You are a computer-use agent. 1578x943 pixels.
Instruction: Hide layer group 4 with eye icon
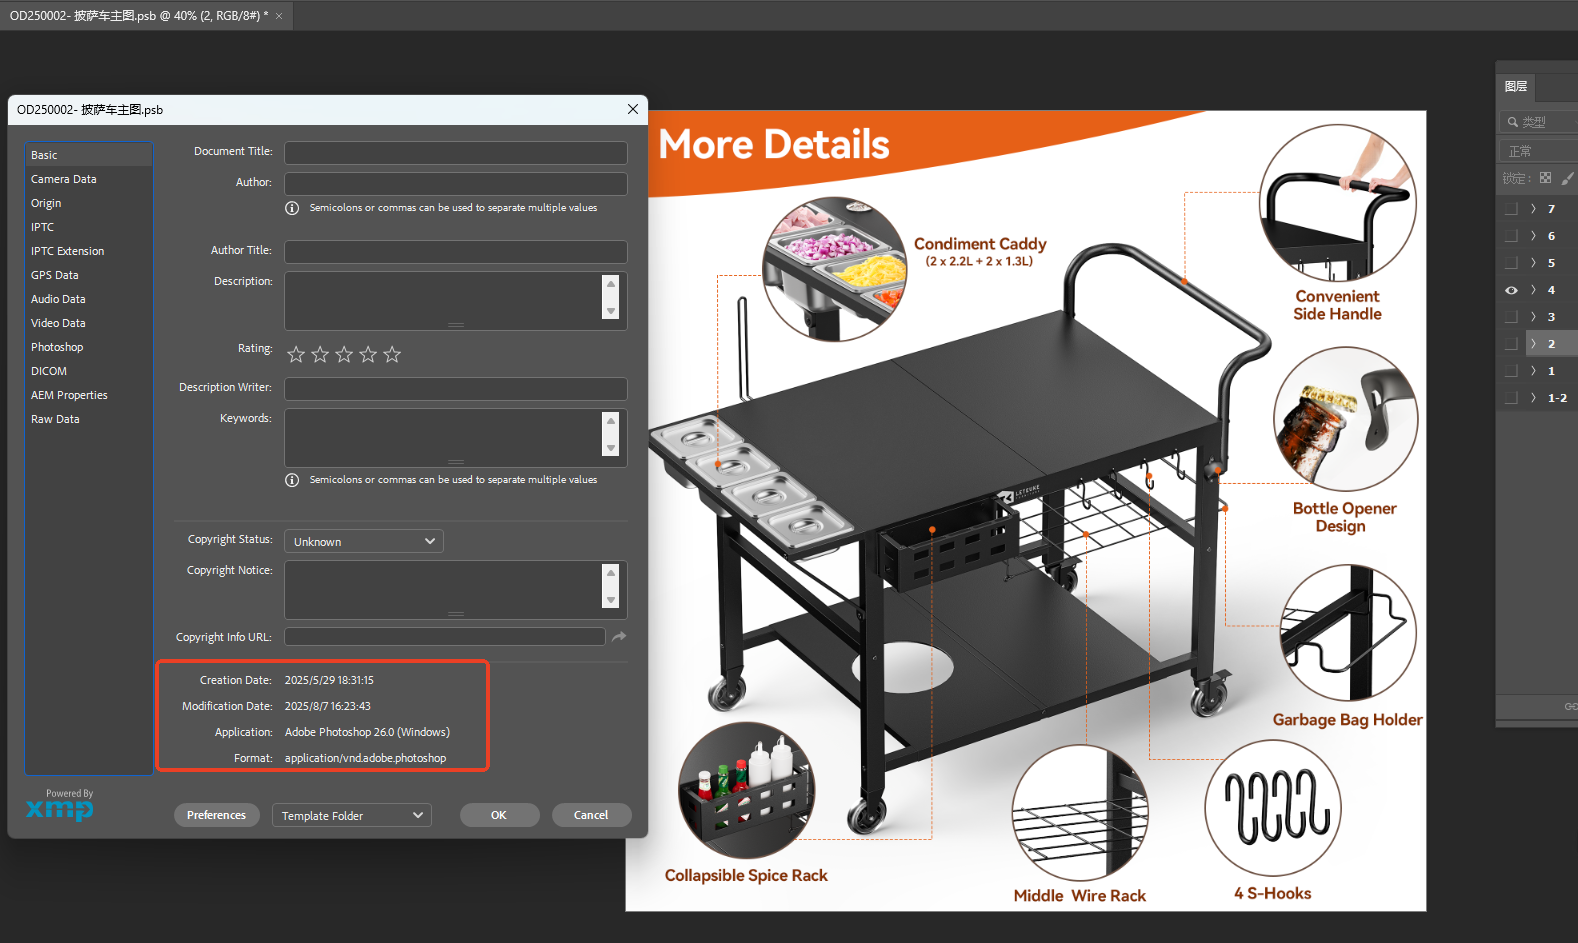tap(1511, 290)
